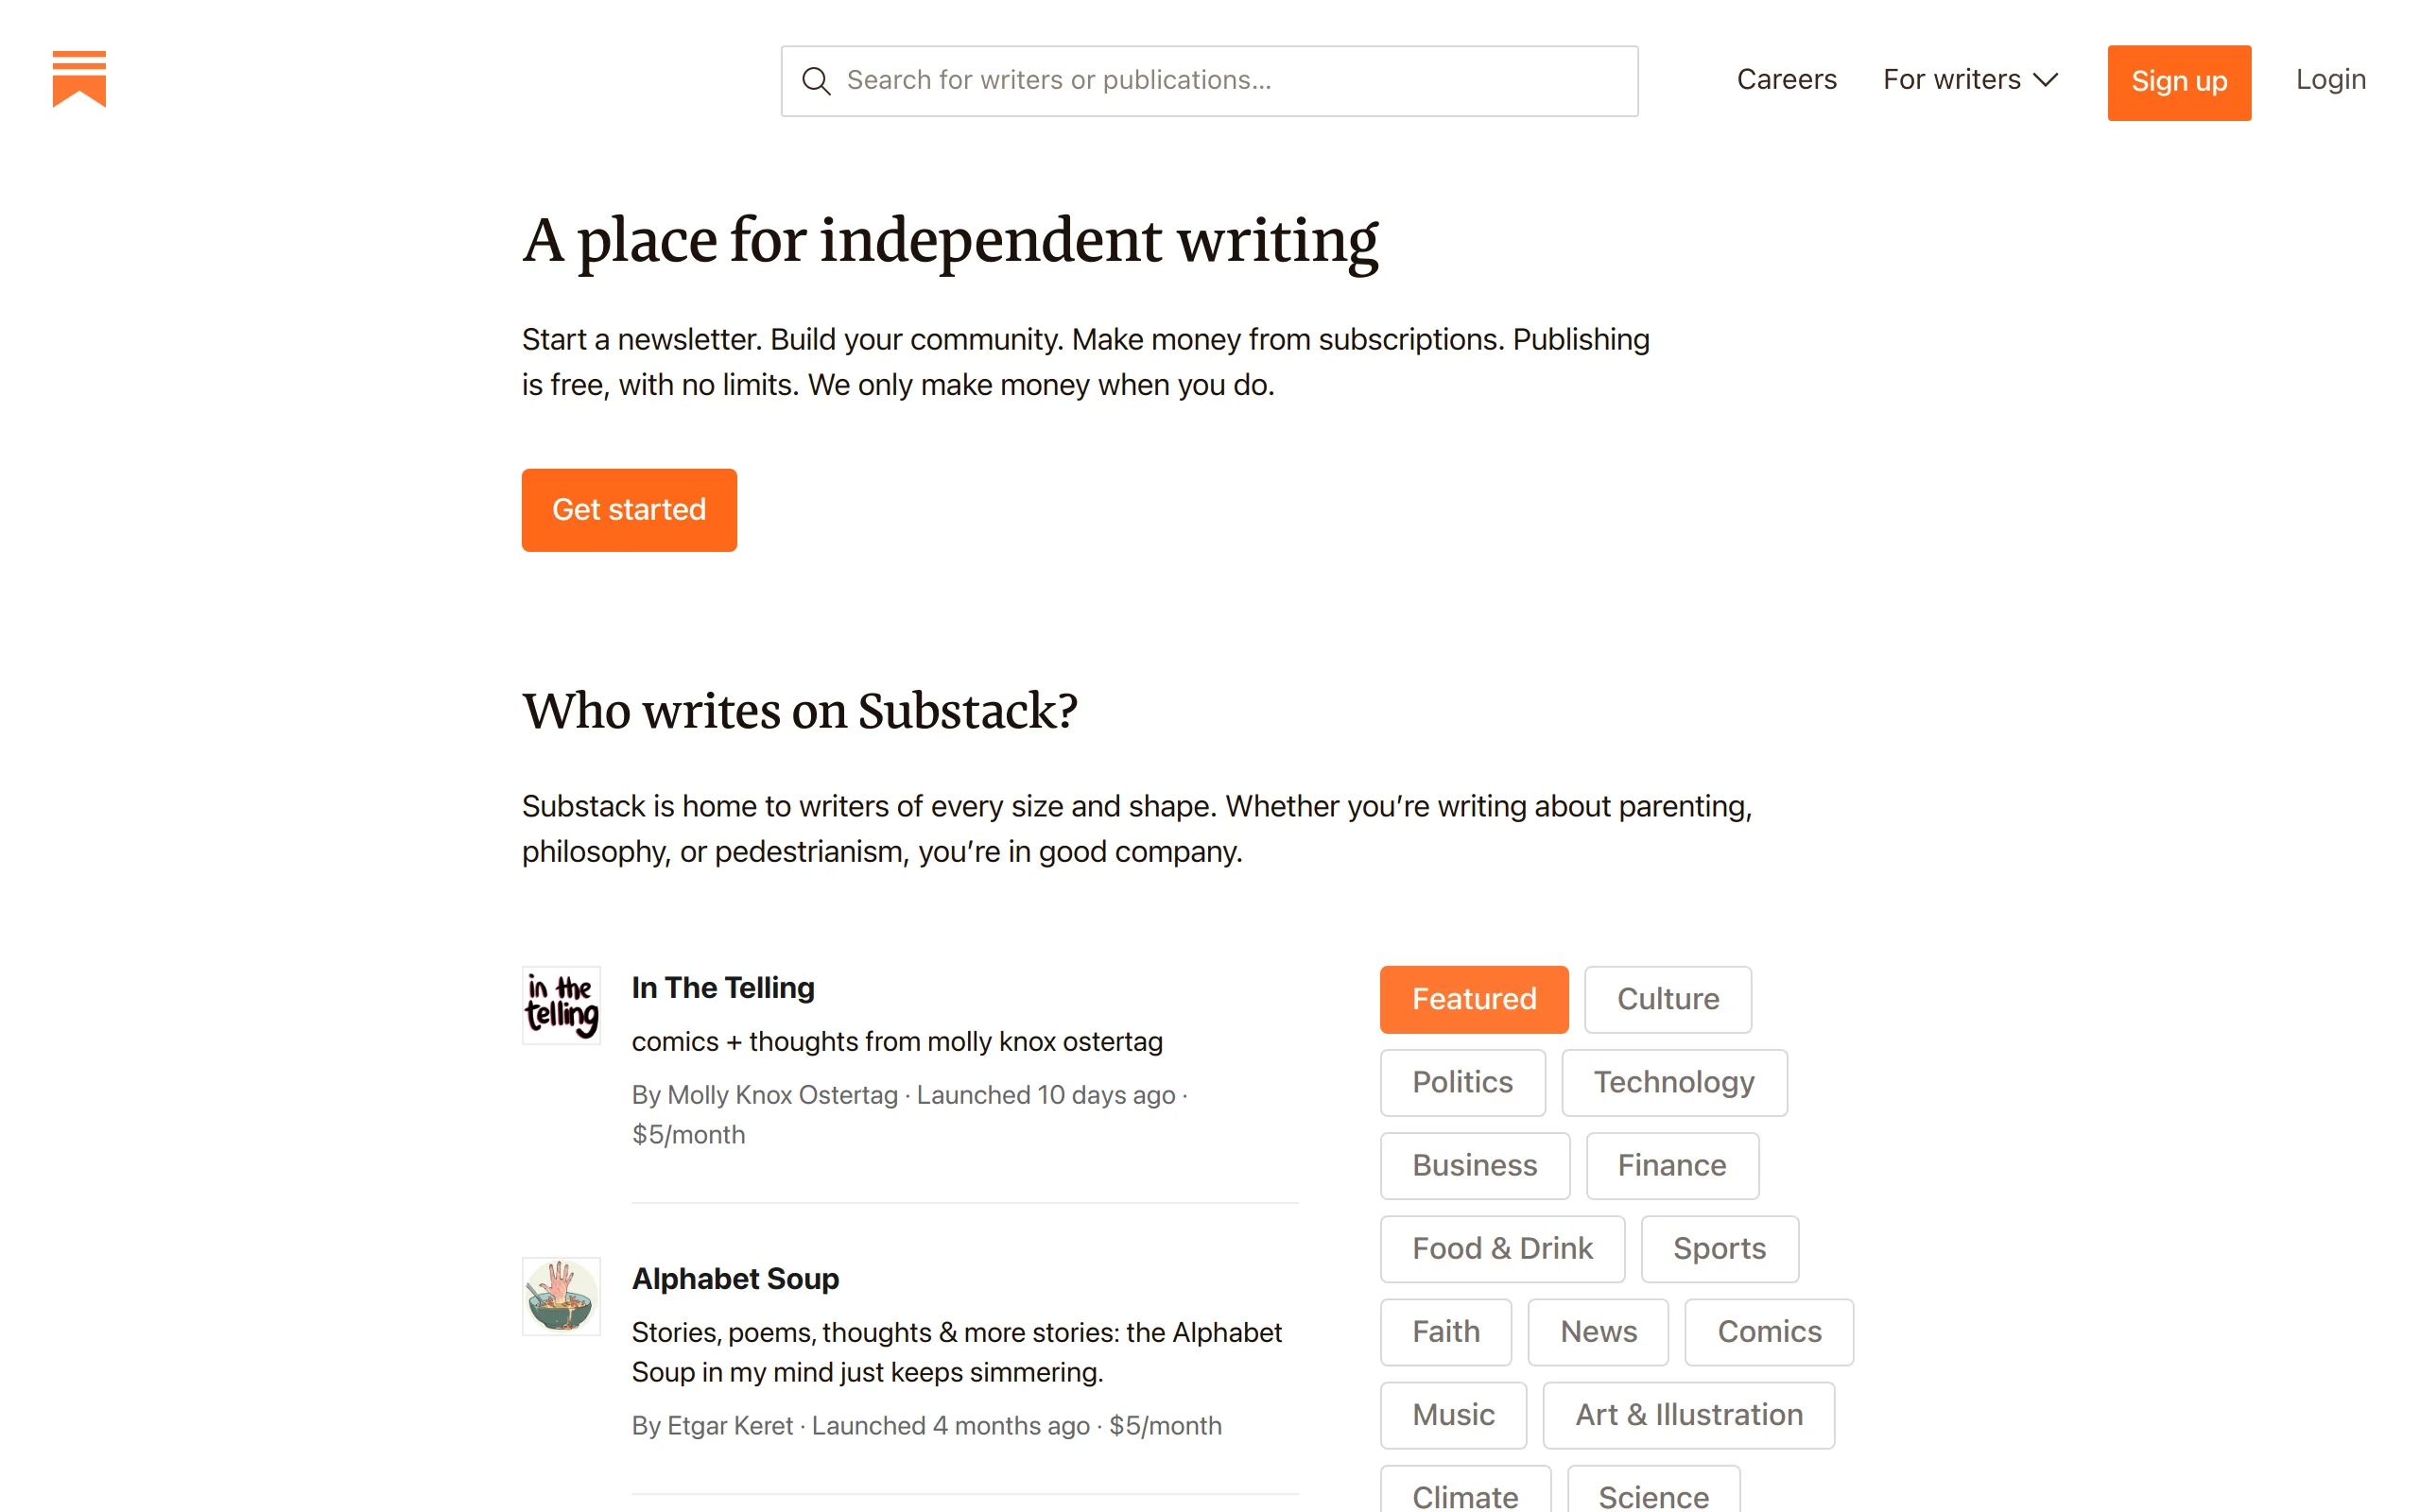Show Food & Drink publications

1501,1248
